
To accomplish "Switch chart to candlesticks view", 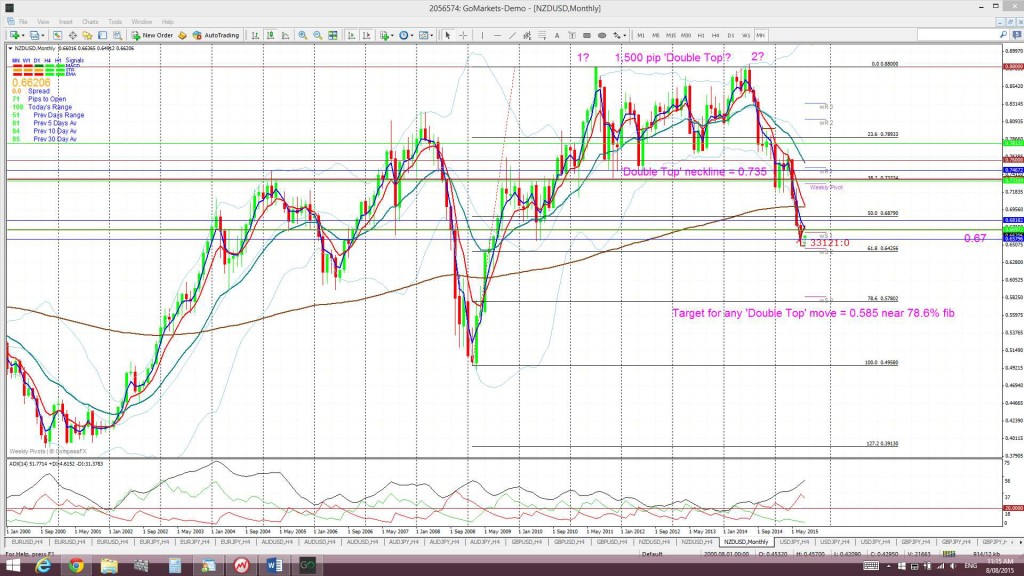I will click(270, 35).
